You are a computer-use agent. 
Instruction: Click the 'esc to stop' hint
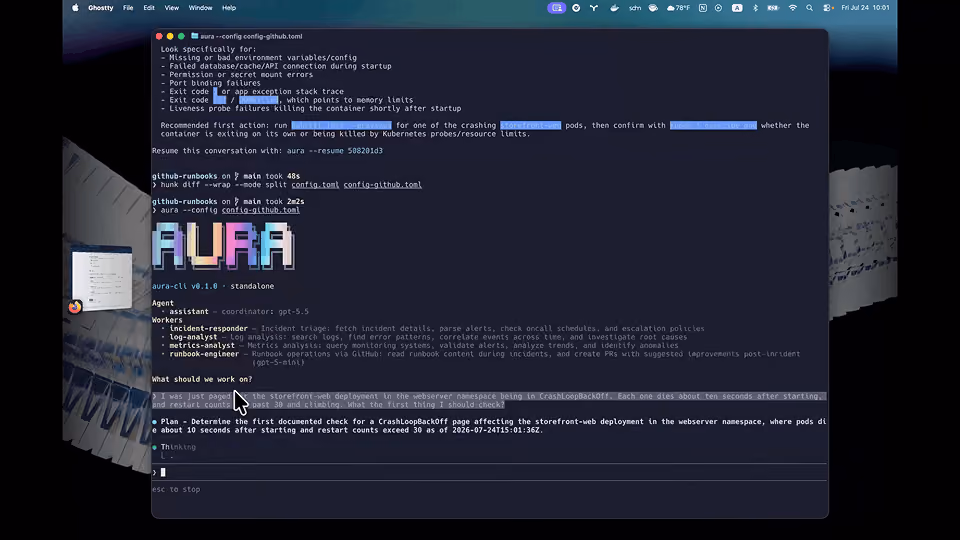pos(176,489)
